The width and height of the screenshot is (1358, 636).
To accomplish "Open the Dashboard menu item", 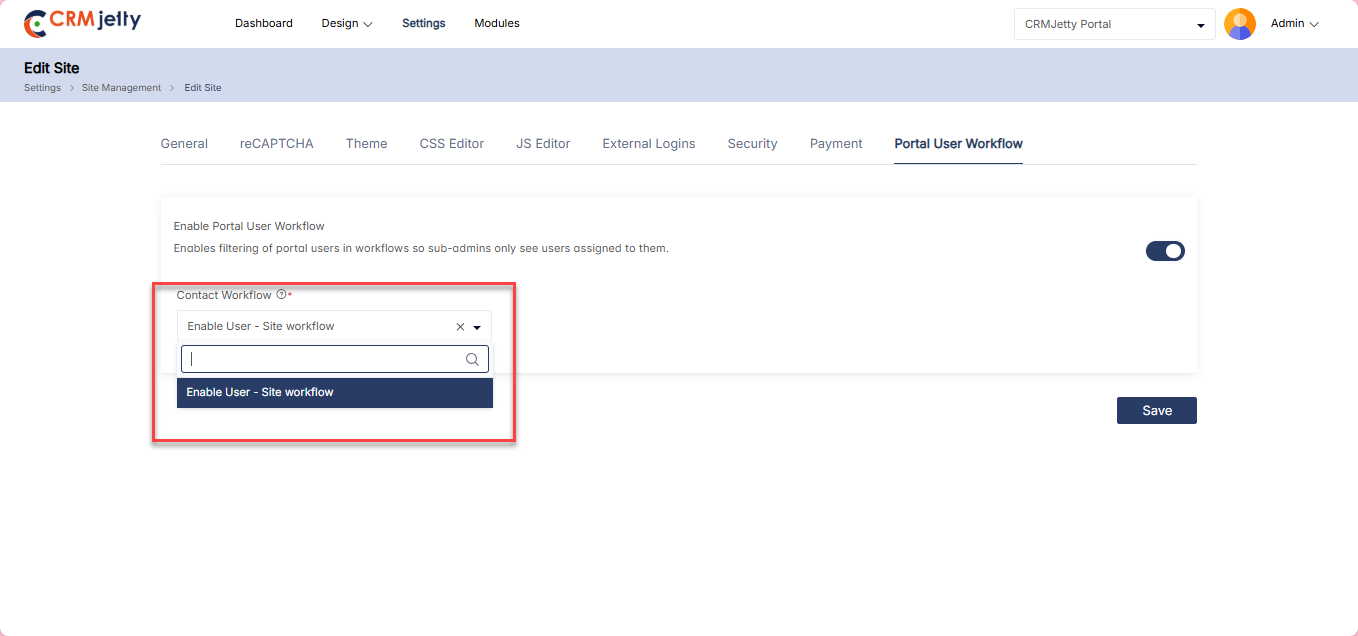I will click(264, 23).
